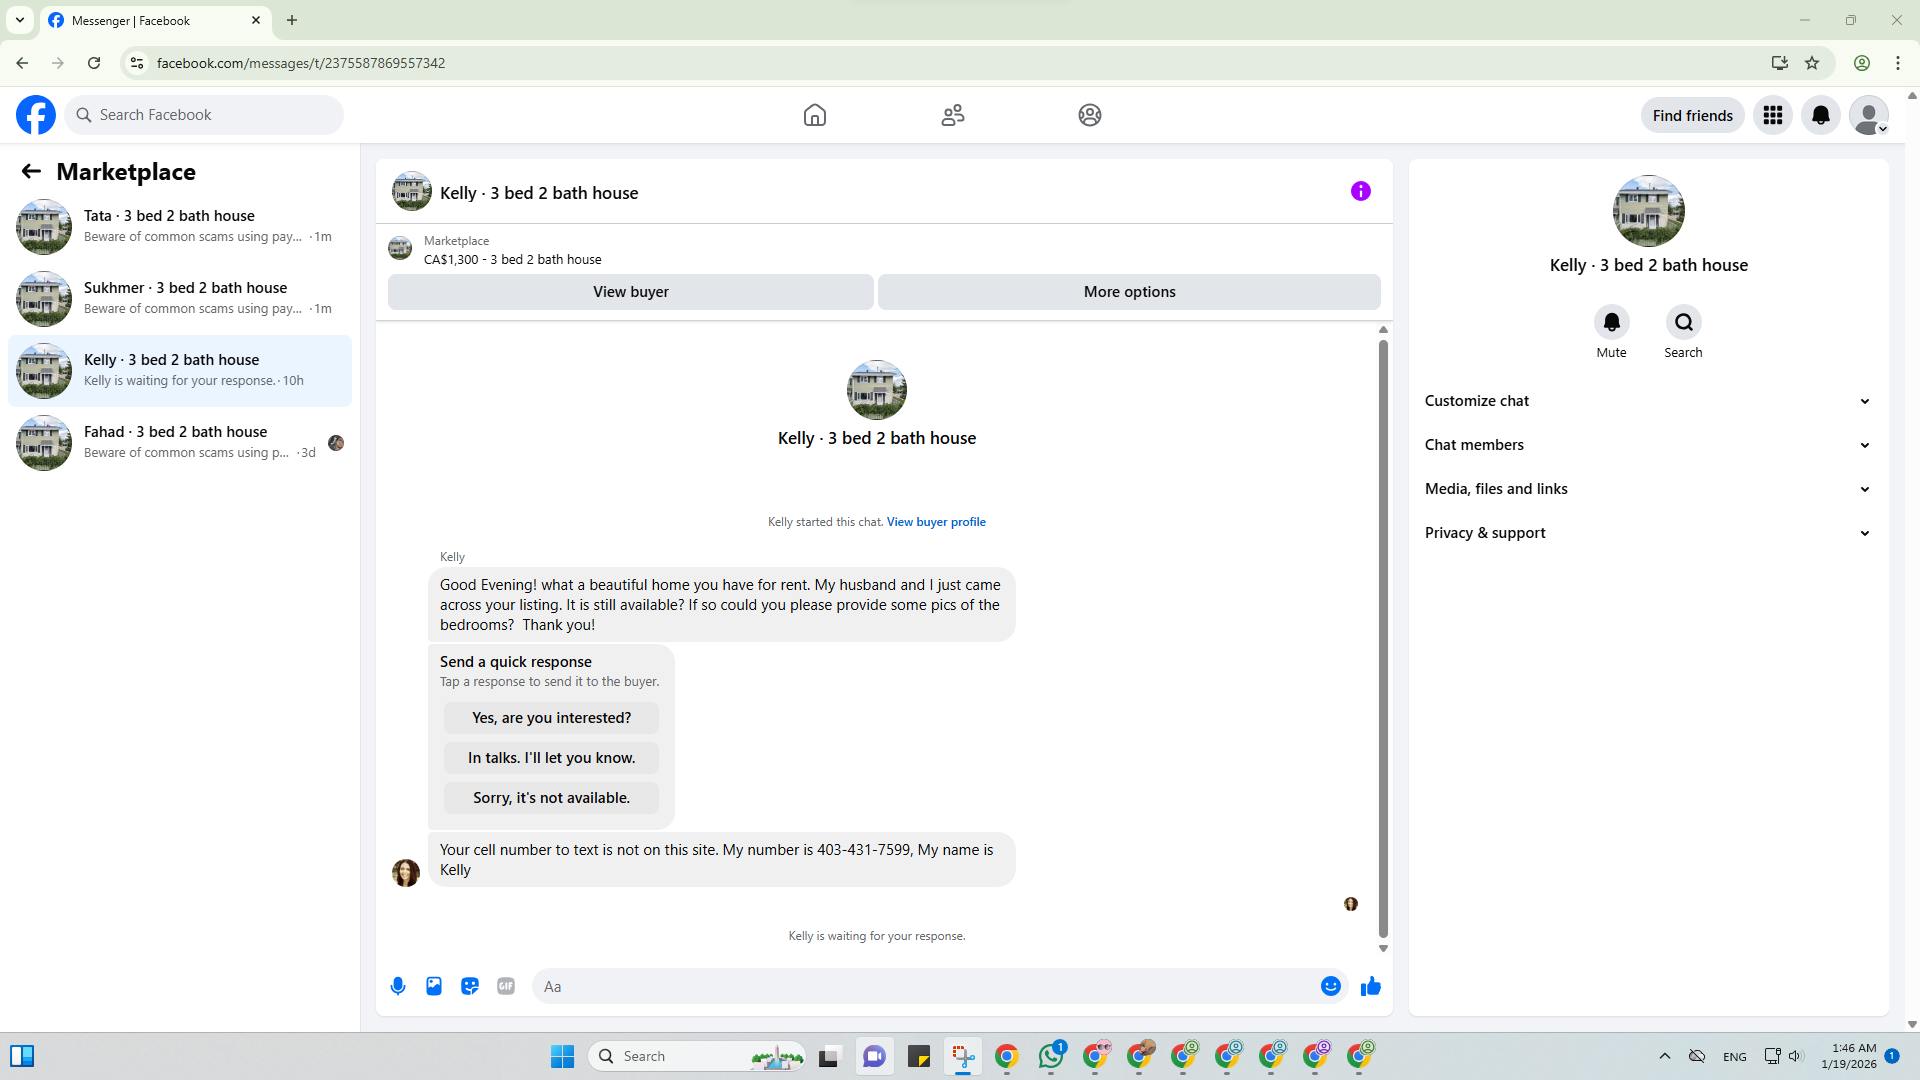Open Chrome's three-dot menu

(x=1898, y=63)
